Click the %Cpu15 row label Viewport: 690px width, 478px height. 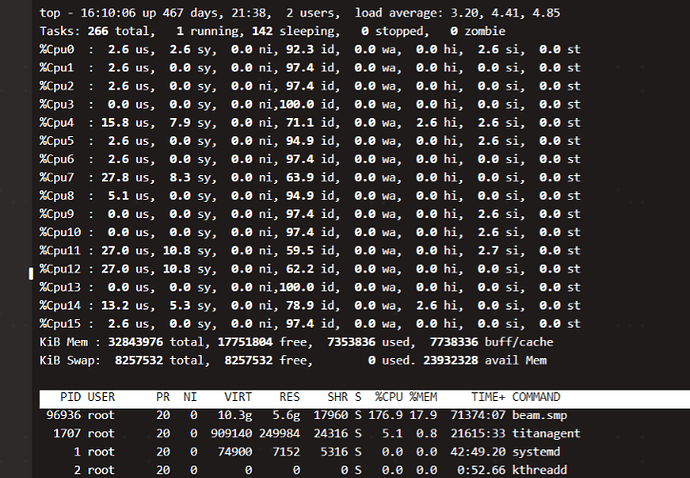61,323
